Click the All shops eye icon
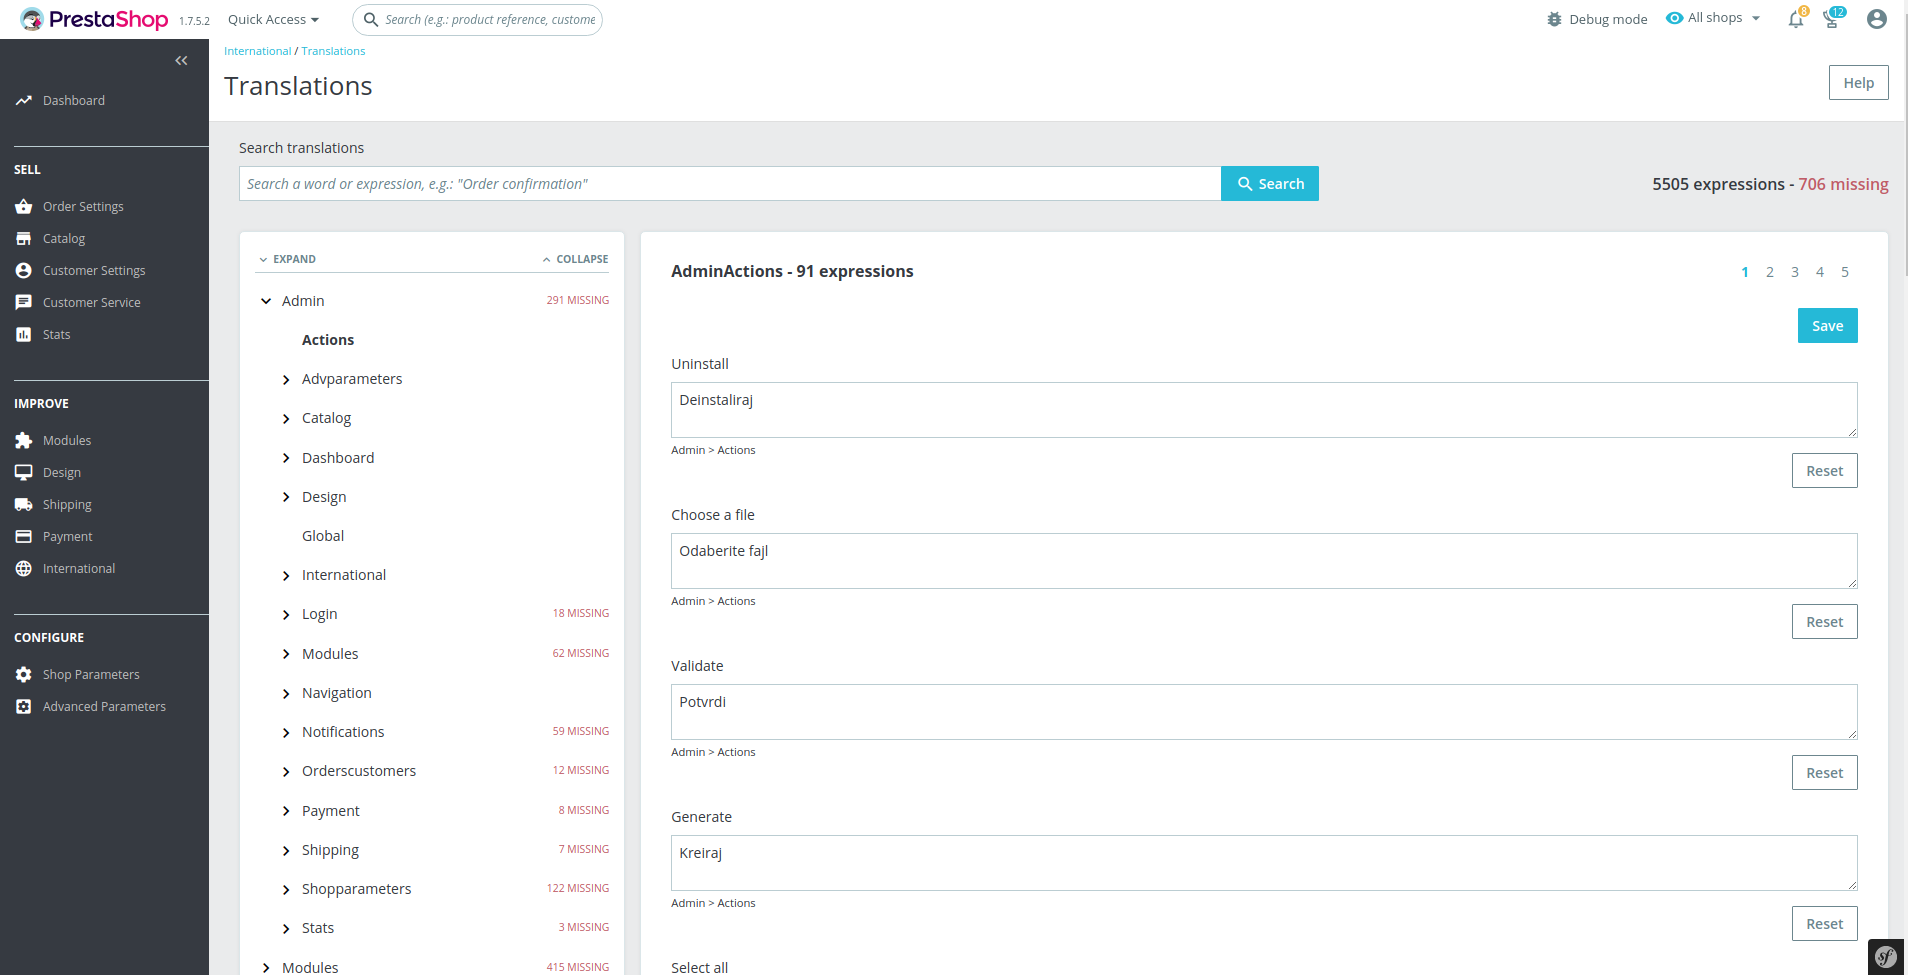Viewport: 1908px width, 975px height. click(1674, 18)
